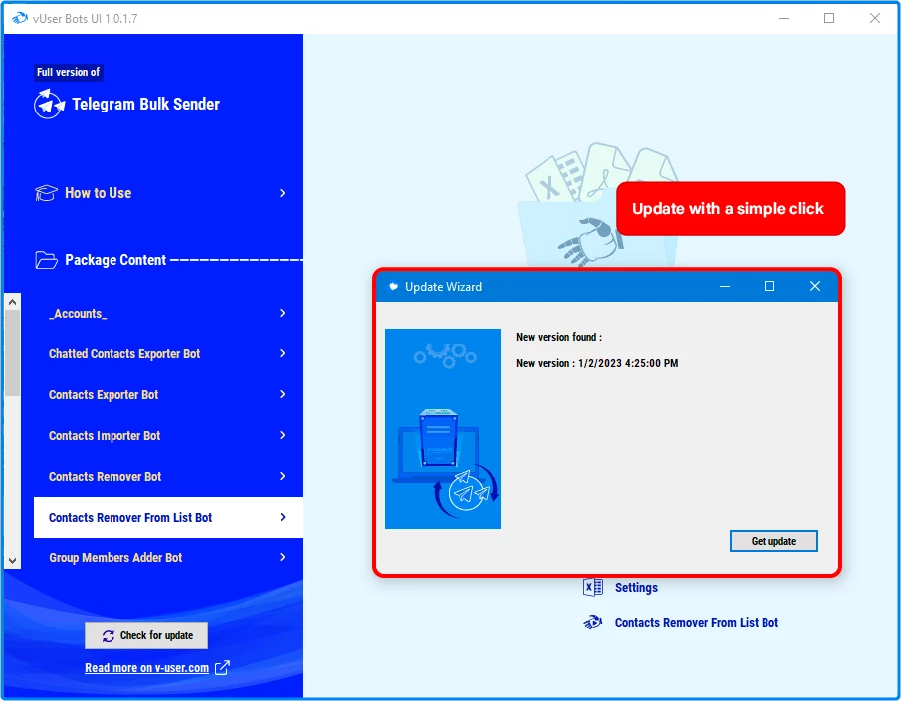Image resolution: width=901 pixels, height=701 pixels.
Task: Minimize the vUser Bots UI window
Action: click(784, 18)
